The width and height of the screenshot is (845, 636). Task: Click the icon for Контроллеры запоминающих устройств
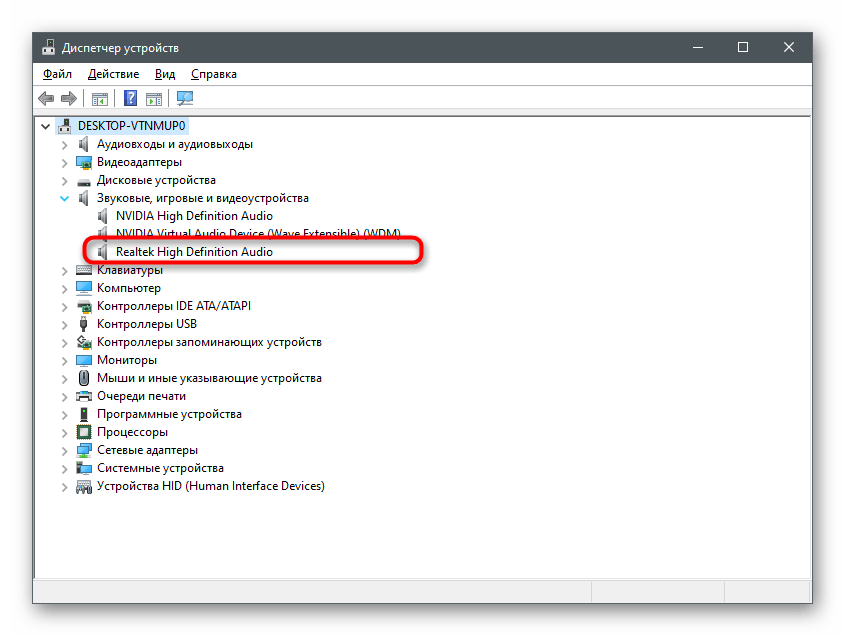(84, 342)
